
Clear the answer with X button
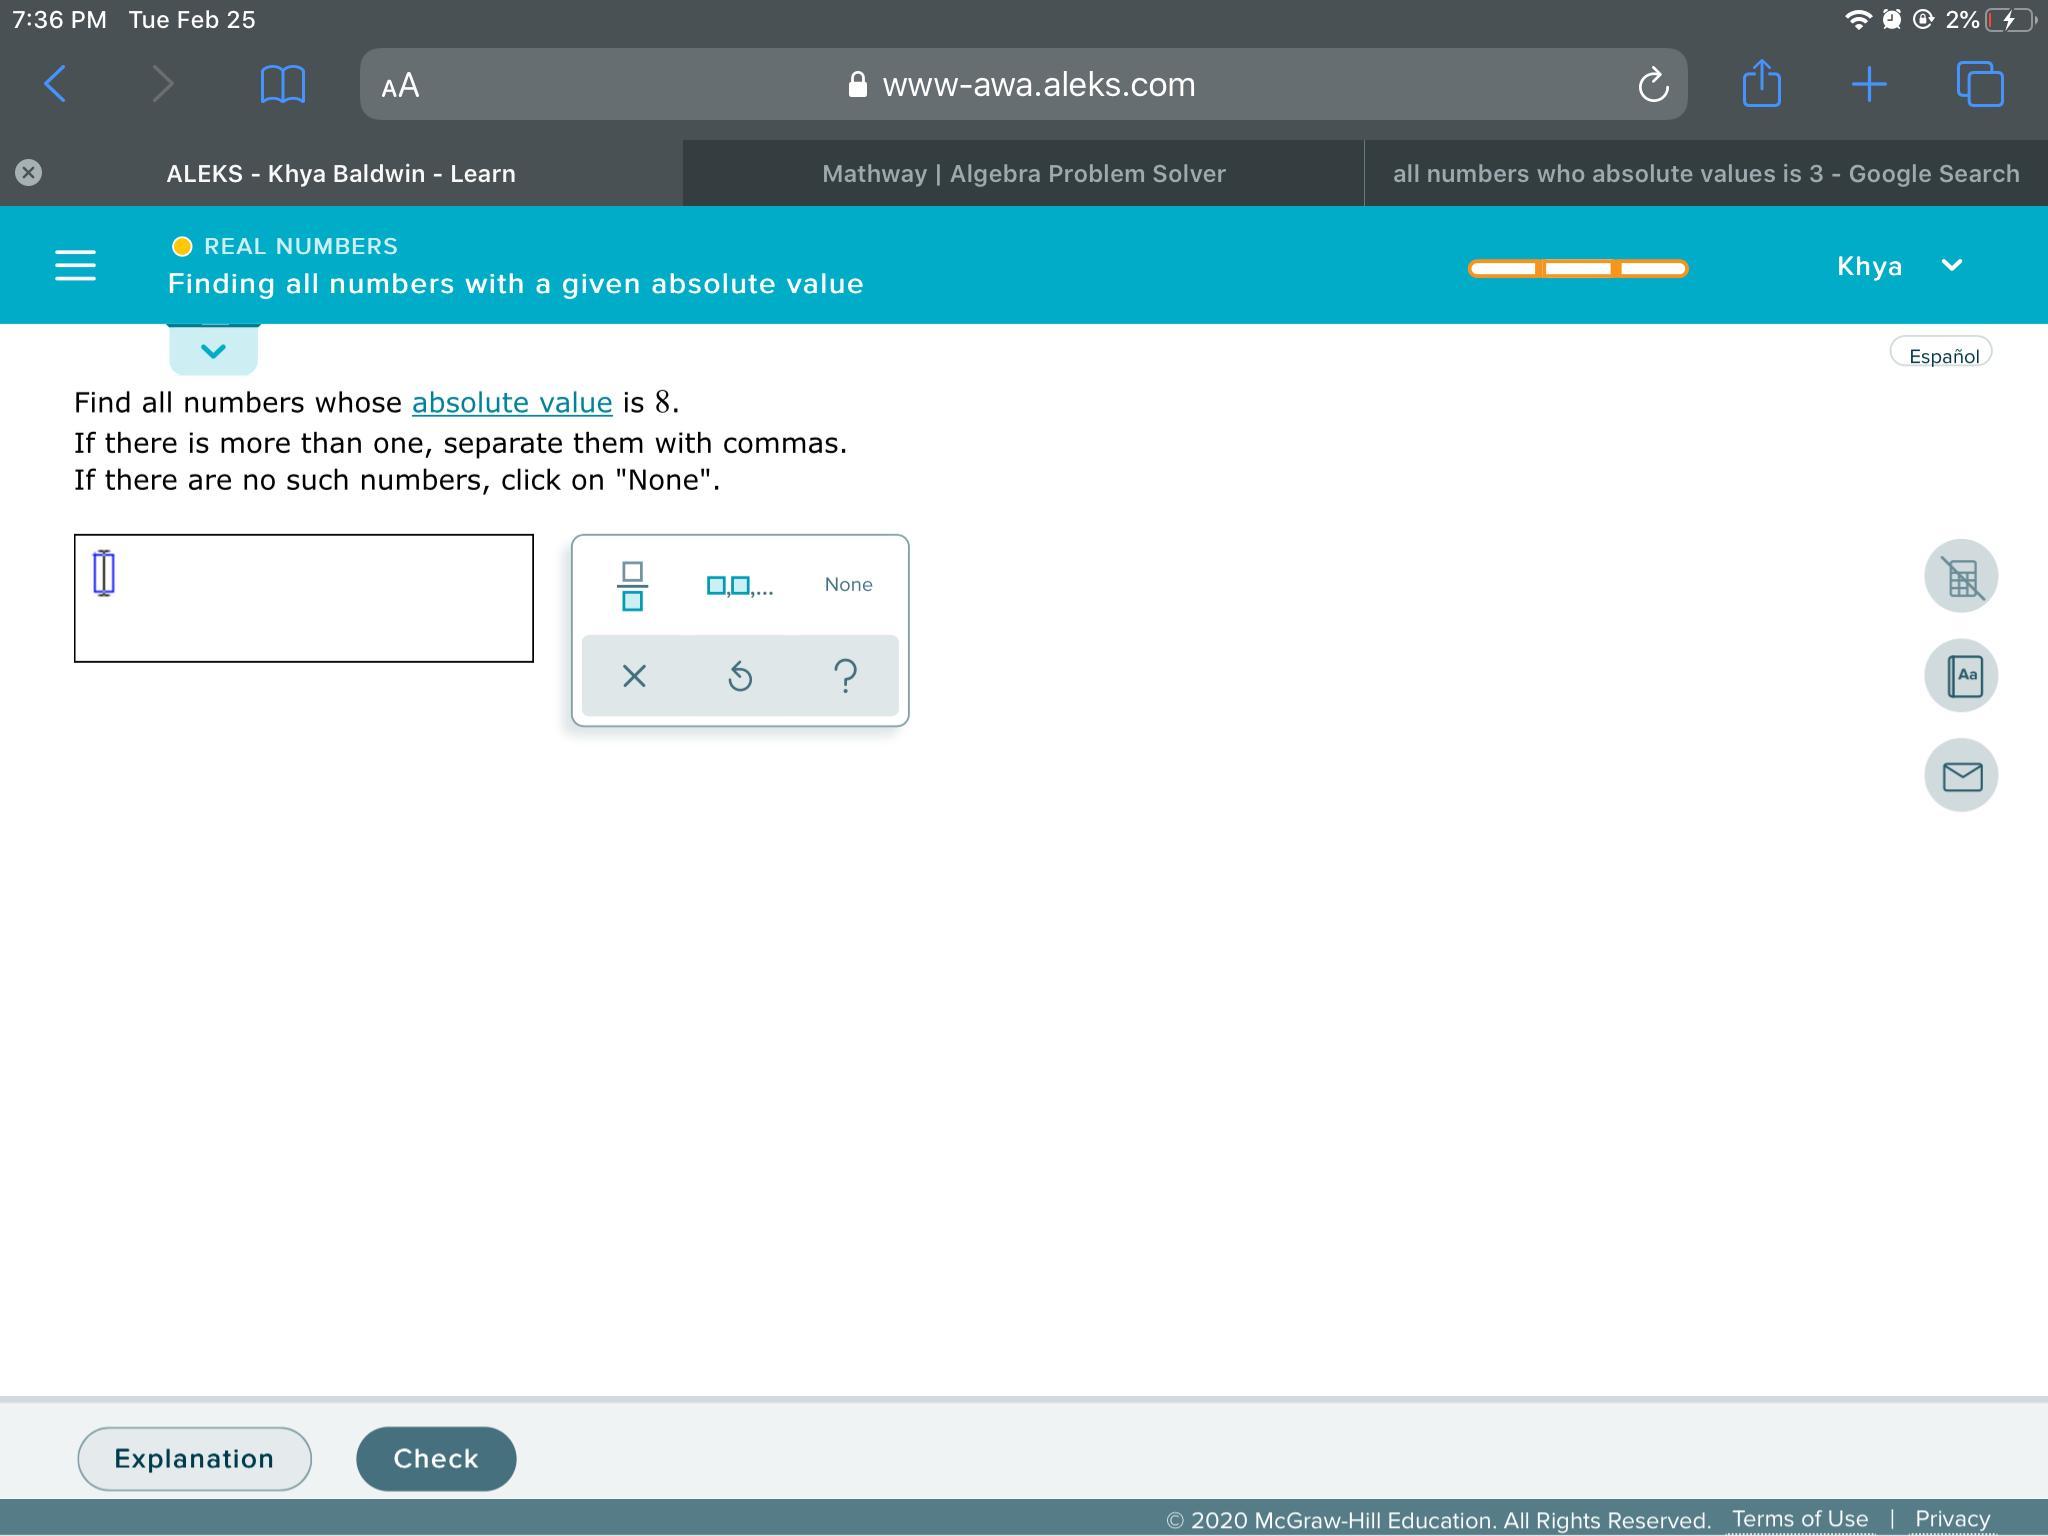coord(634,677)
